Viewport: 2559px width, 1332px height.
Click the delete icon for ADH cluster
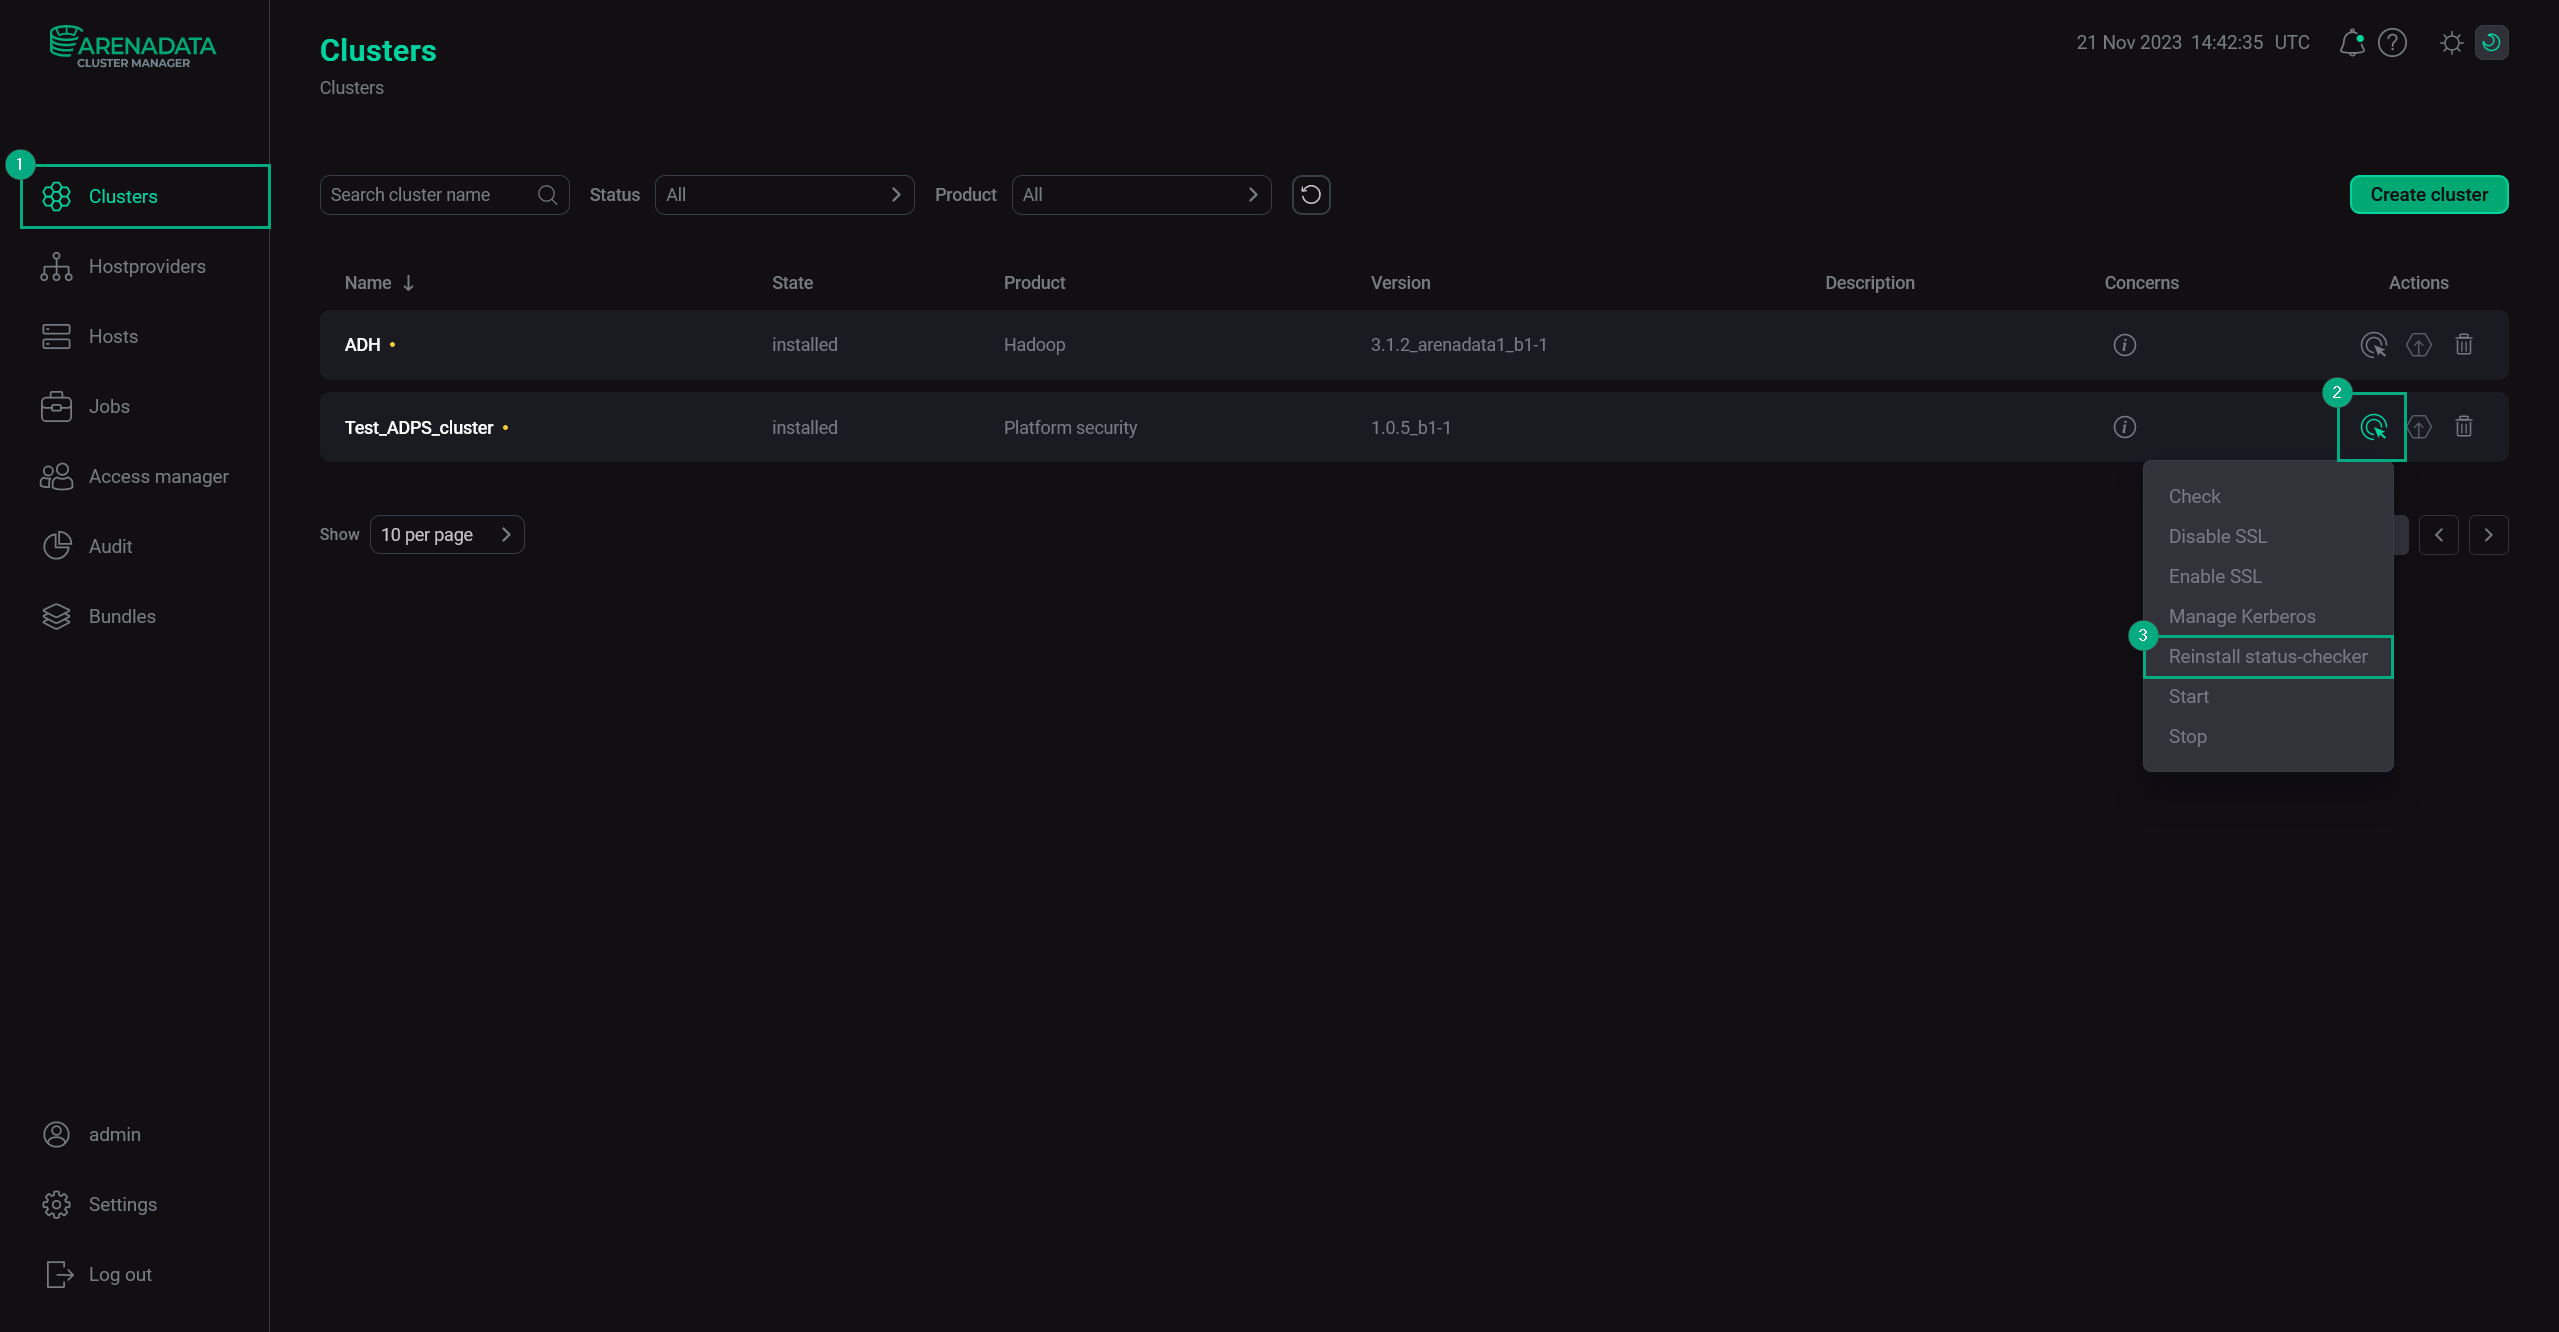2464,344
